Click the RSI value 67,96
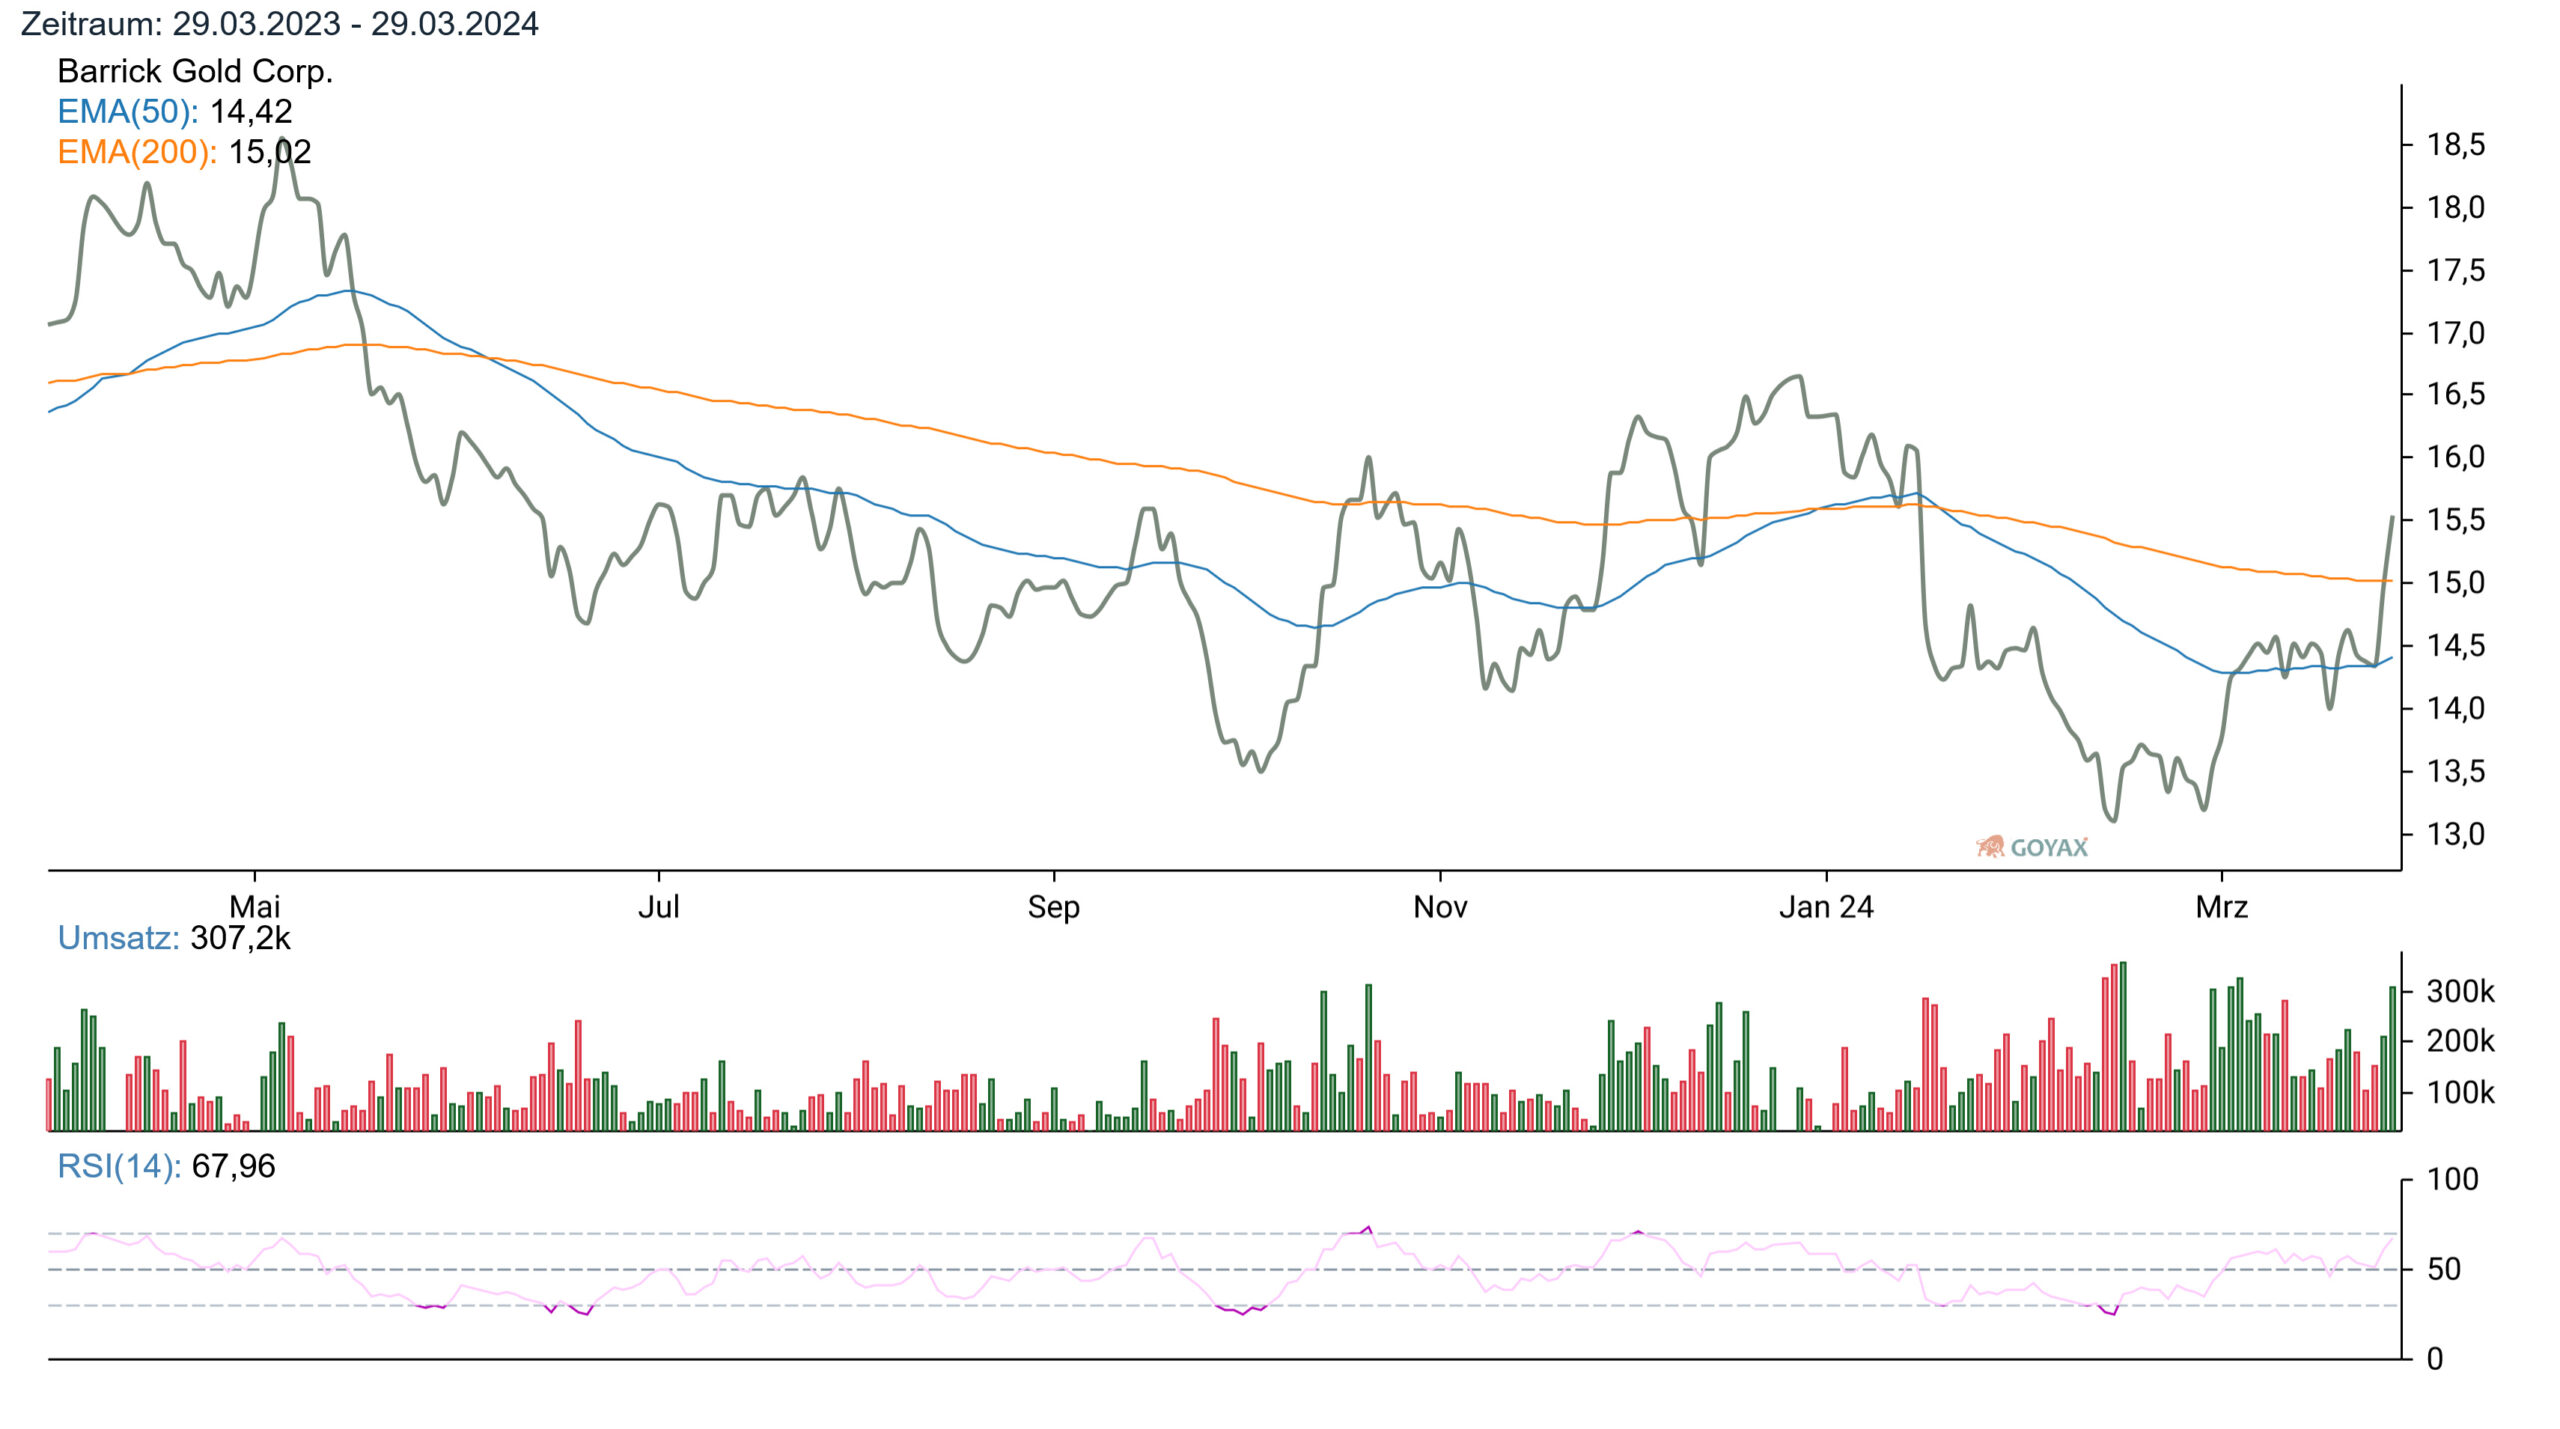The image size is (2560, 1429). click(233, 1166)
